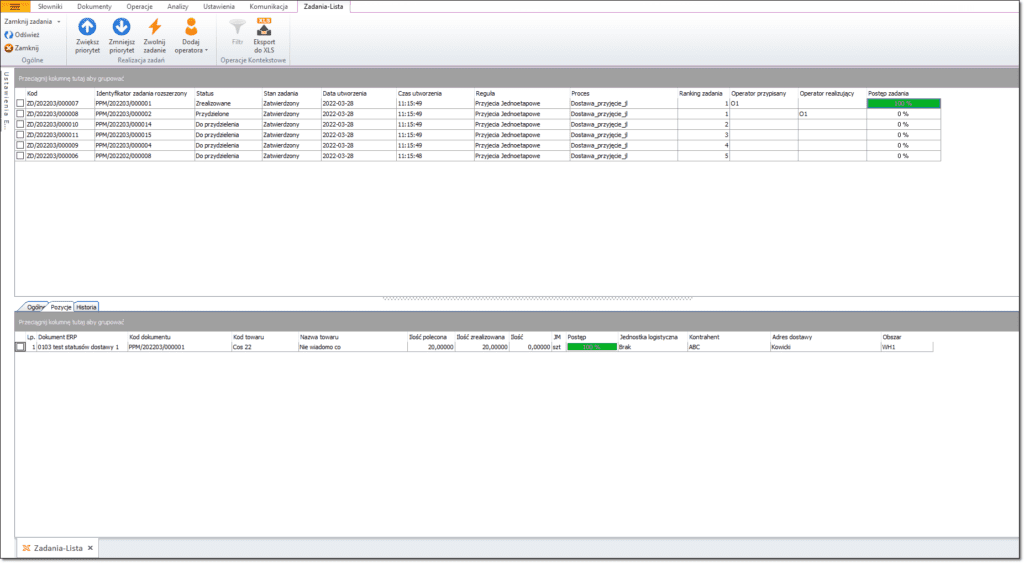Click the Obszar cell WH1
The height and width of the screenshot is (563, 1024).
click(x=906, y=347)
